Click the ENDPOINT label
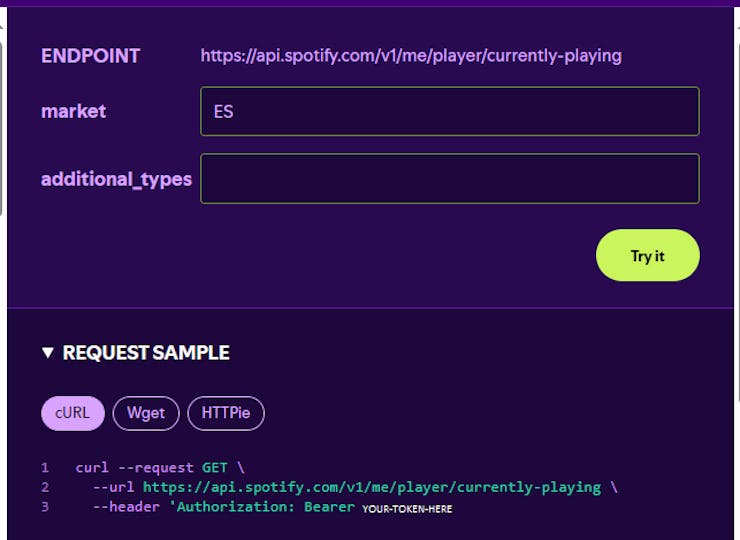Screen dimensions: 740x540 tap(91, 56)
